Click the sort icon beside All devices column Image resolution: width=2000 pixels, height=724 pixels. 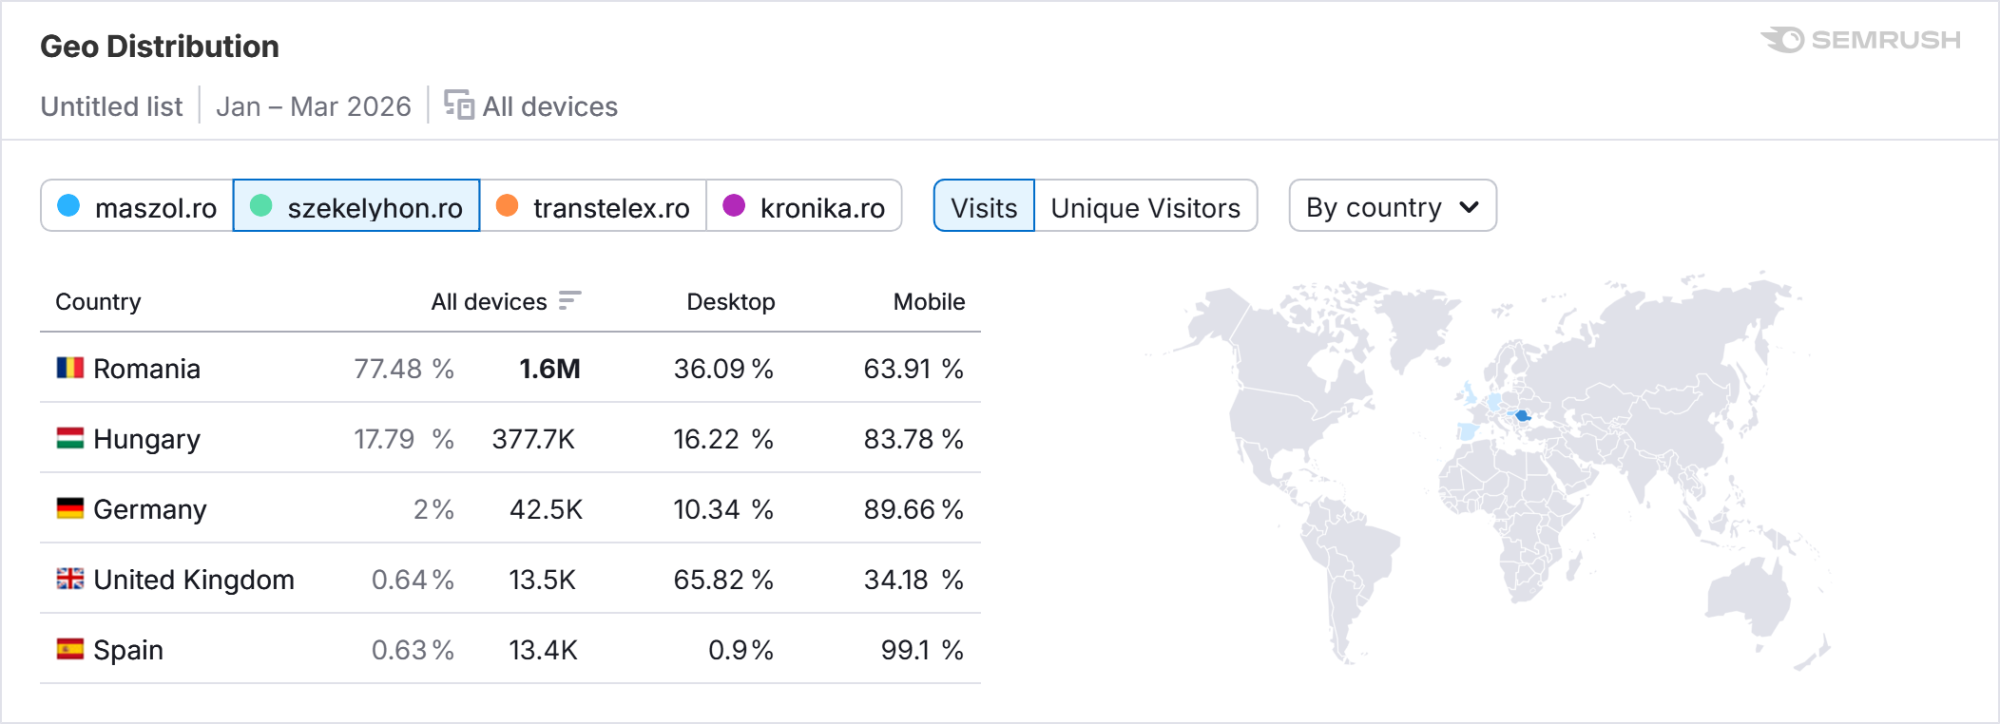point(570,301)
